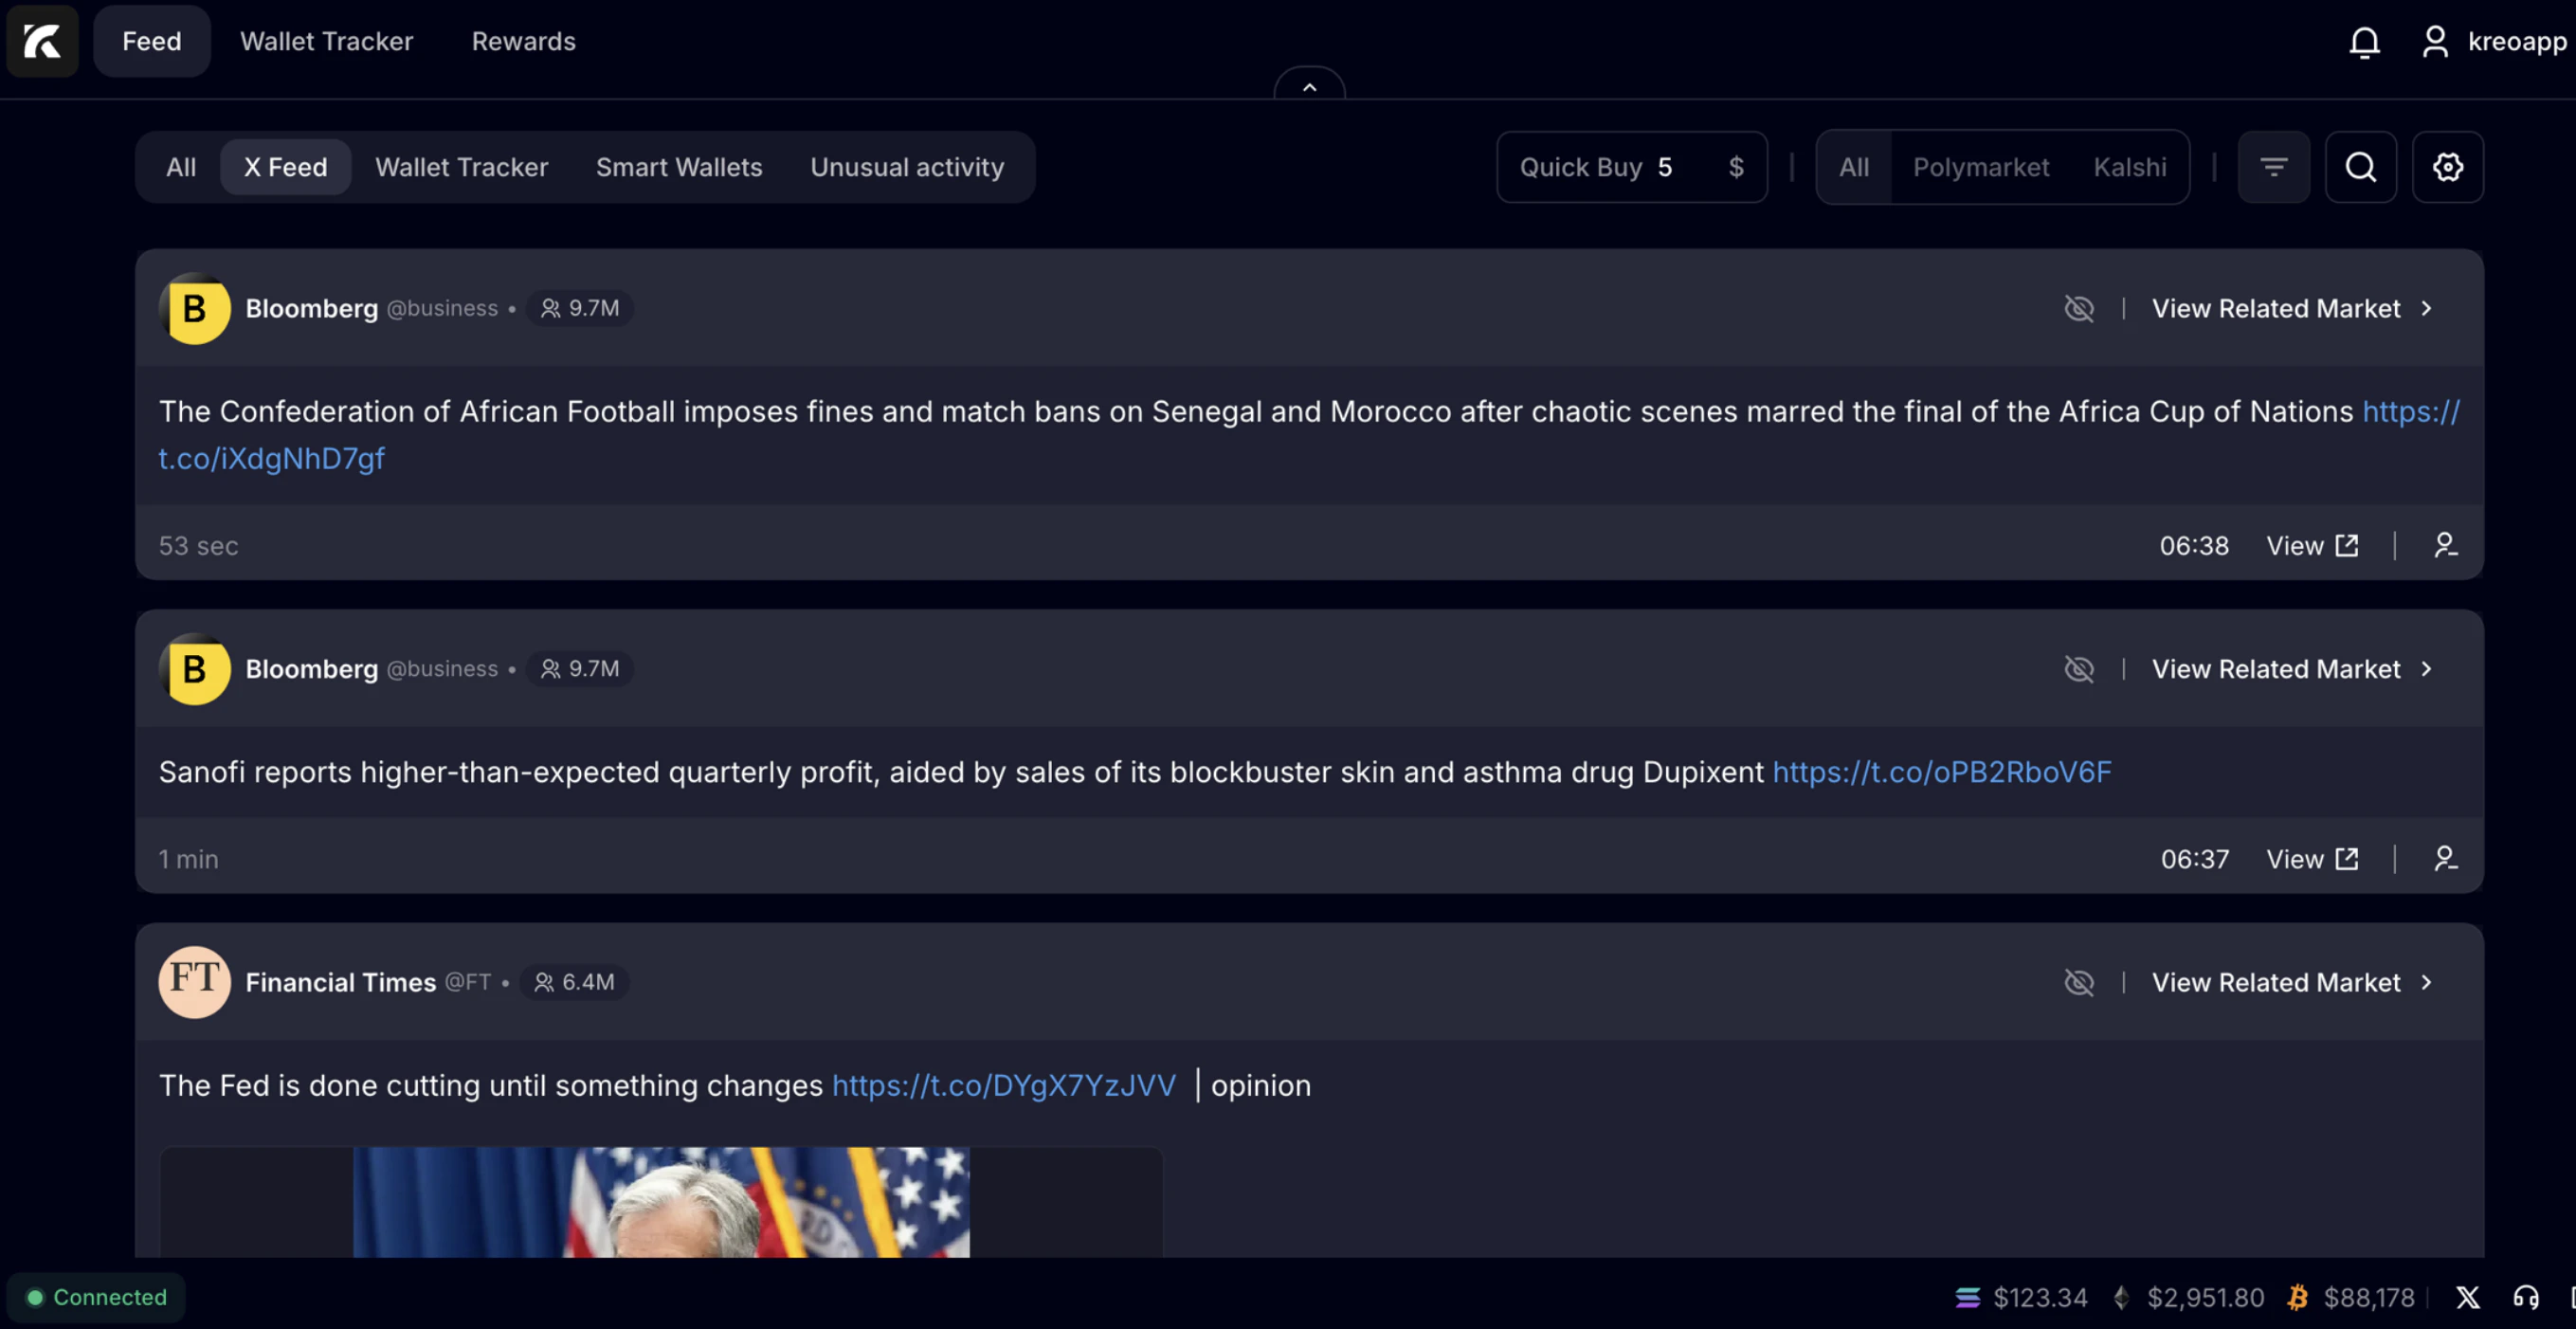Open the Sanofi t.co article link
Screen dimensions: 2576x1329
1941,772
